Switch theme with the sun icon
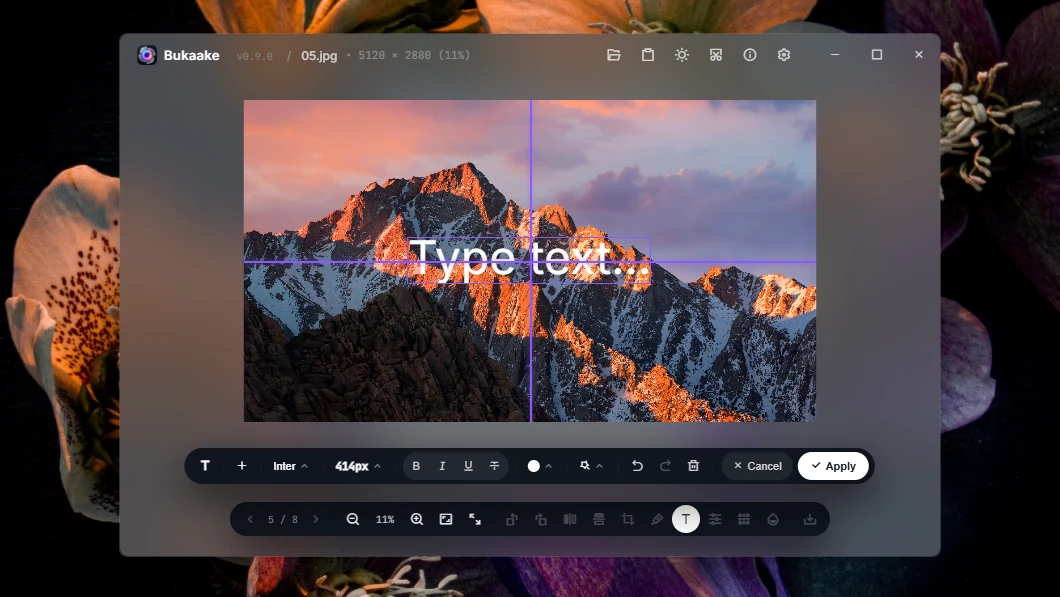Viewport: 1060px width, 597px height. (x=681, y=55)
